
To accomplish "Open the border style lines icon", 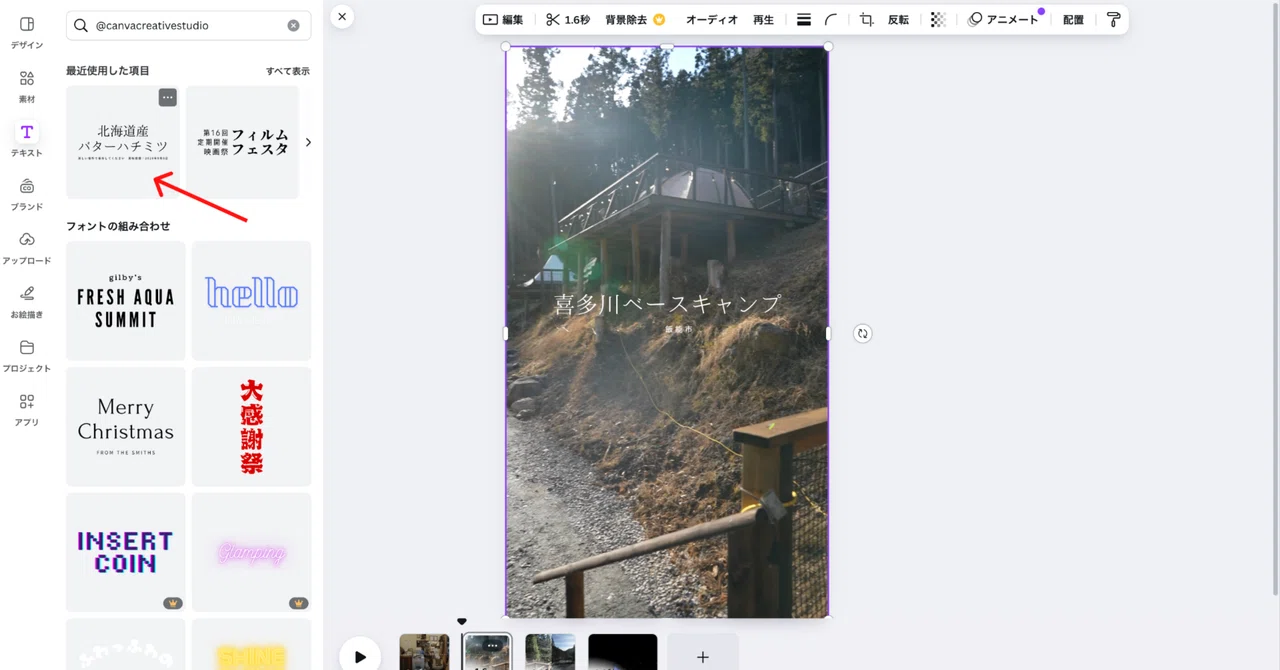I will [x=804, y=19].
